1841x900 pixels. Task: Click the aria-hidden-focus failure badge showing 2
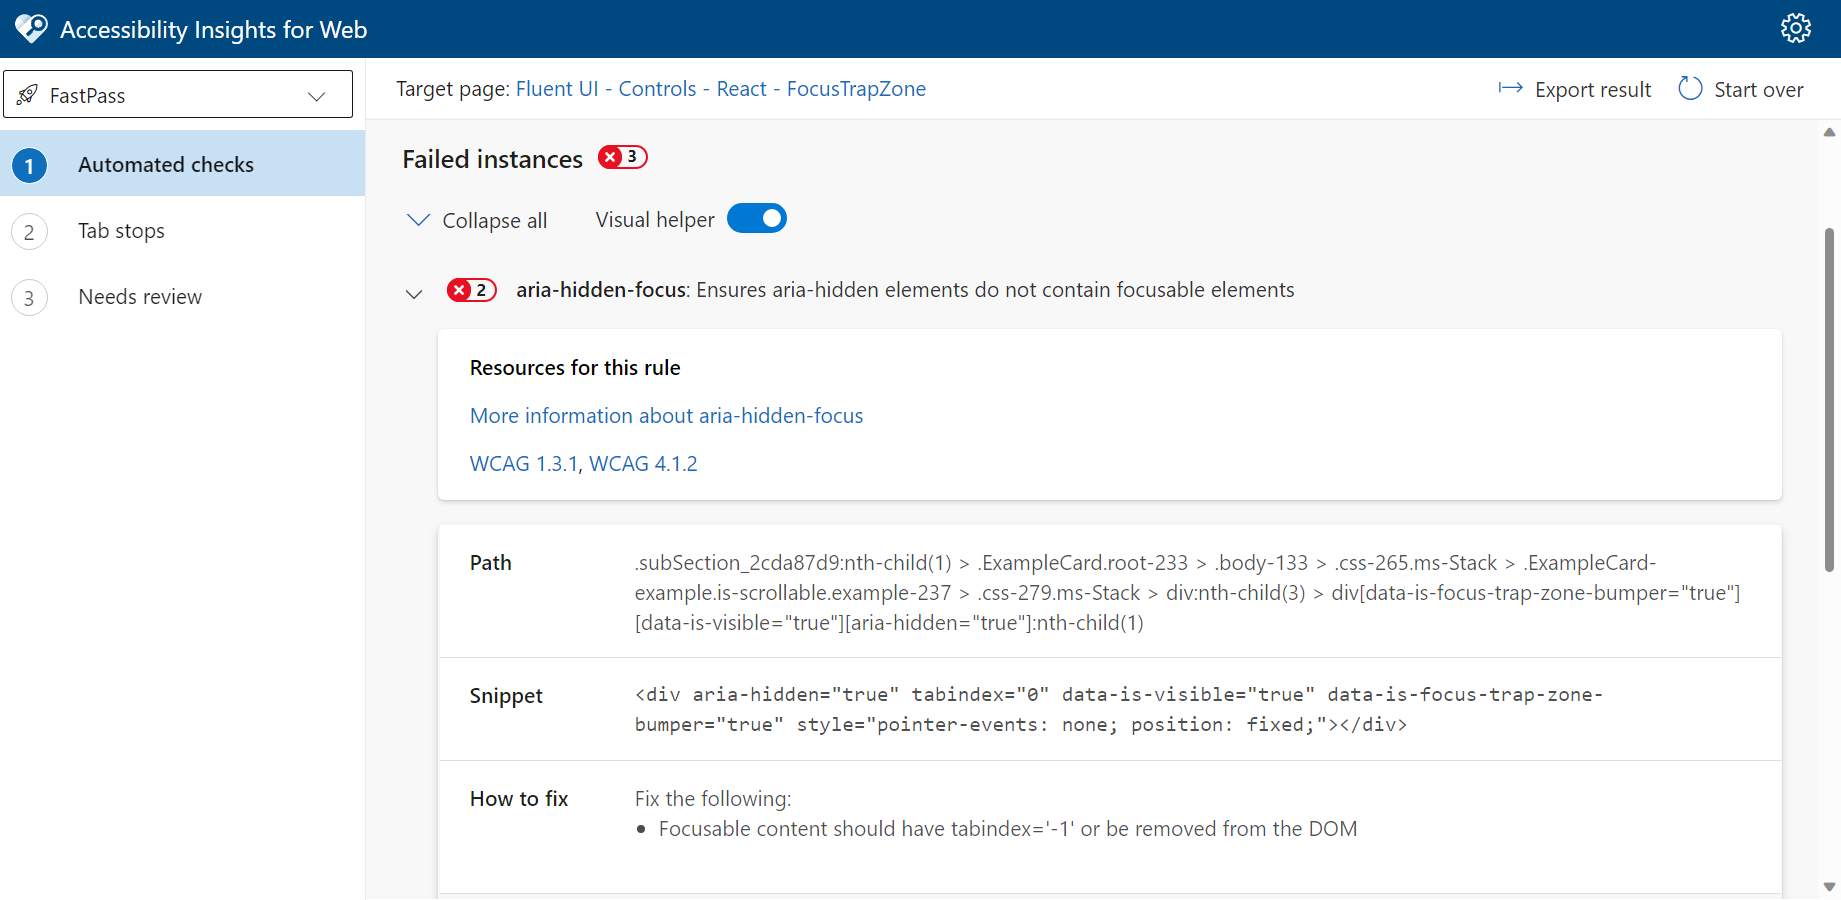471,290
